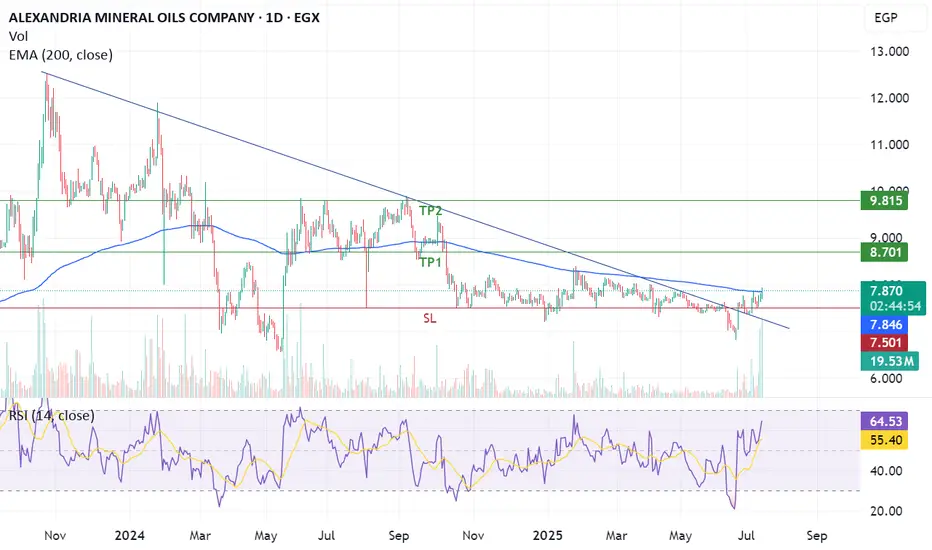Image resolution: width=932 pixels, height=550 pixels.
Task: Select the SL annotation text
Action: (x=430, y=319)
